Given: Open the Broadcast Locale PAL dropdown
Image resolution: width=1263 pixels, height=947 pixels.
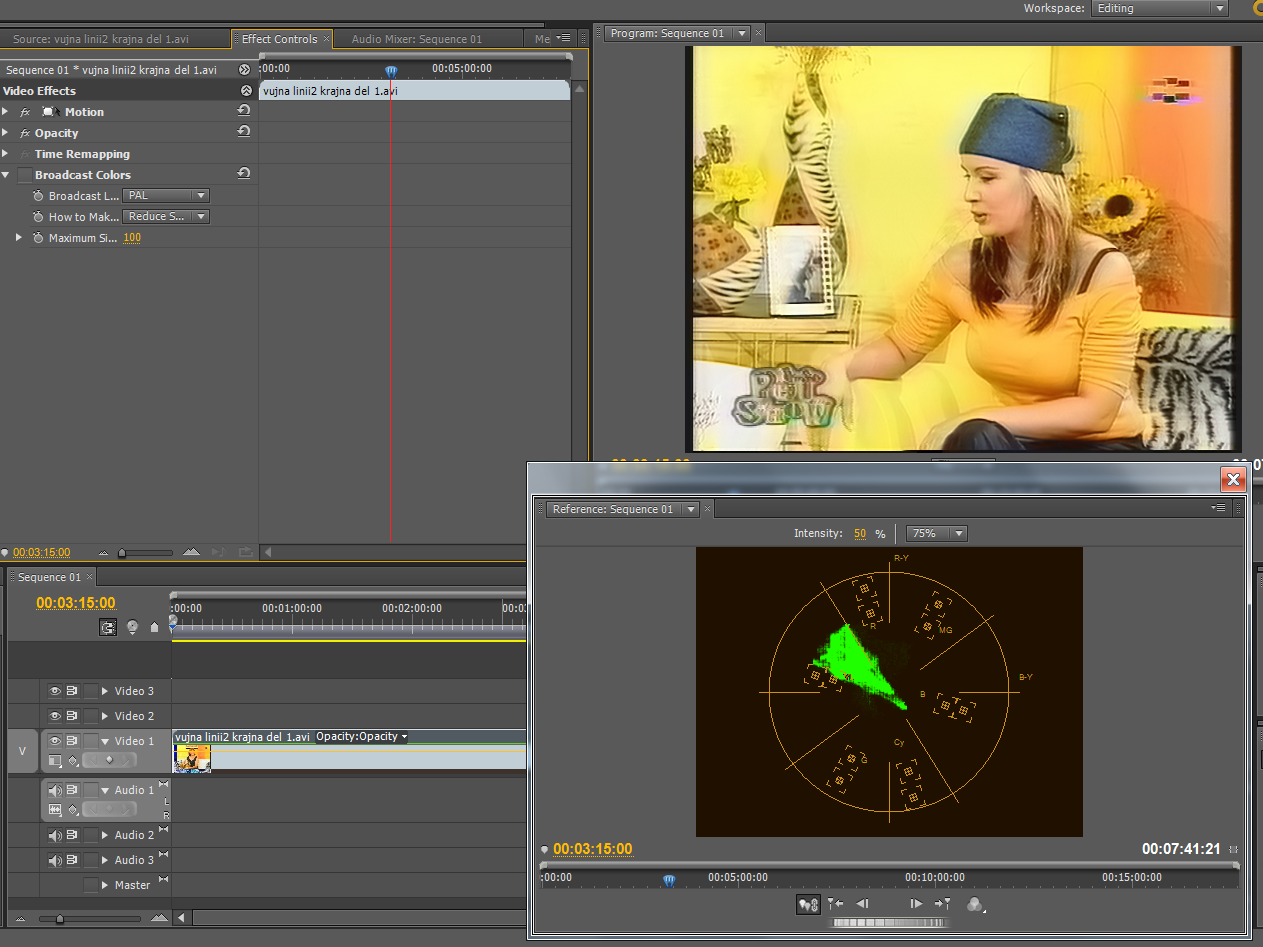Looking at the screenshot, I should pyautogui.click(x=166, y=196).
